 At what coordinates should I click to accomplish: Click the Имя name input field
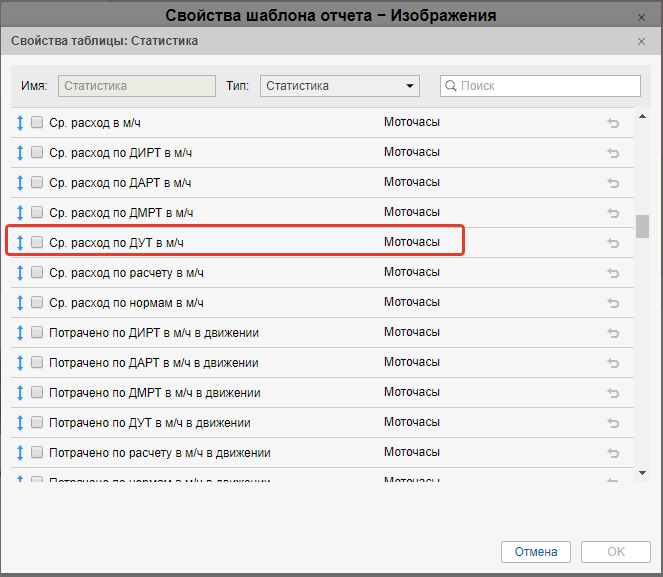[137, 86]
